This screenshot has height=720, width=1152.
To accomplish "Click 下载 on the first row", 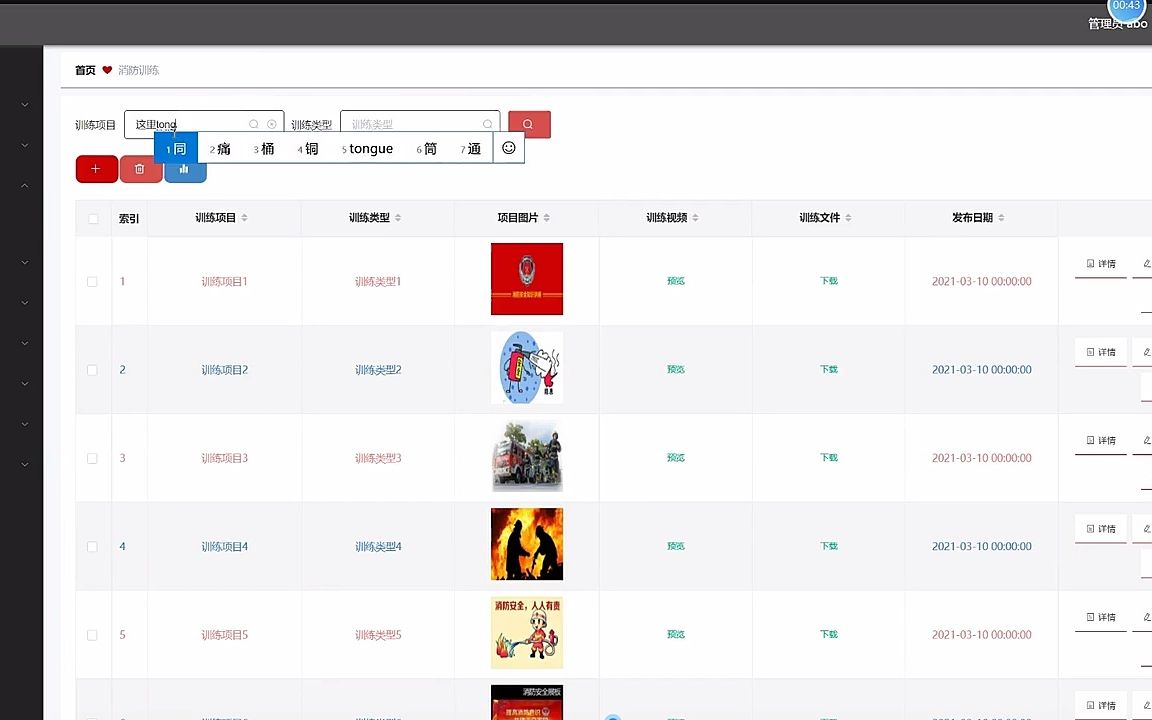I will (x=828, y=281).
